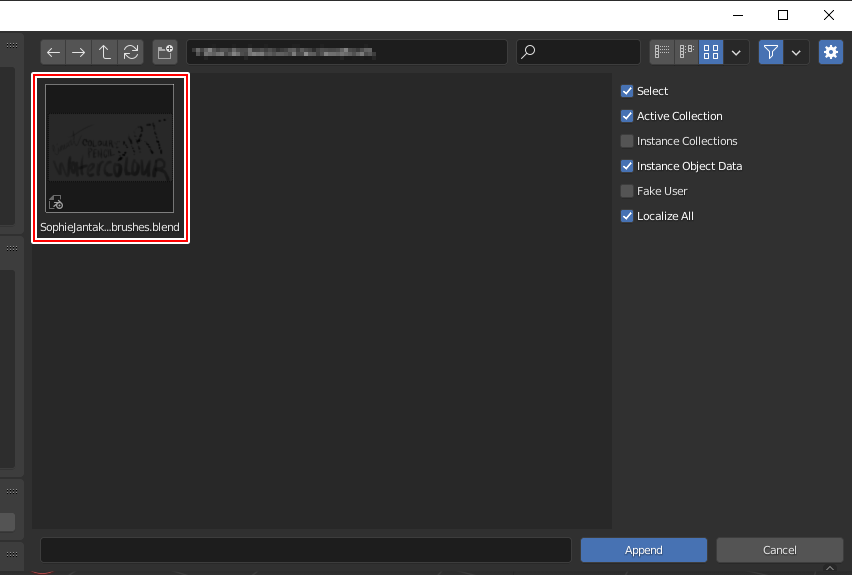
Task: Switch to vertical list display mode
Action: (662, 52)
